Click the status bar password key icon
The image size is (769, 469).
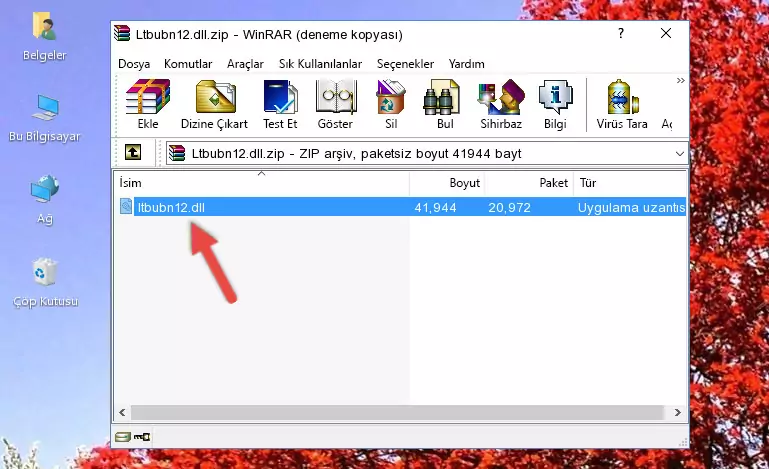(x=142, y=437)
